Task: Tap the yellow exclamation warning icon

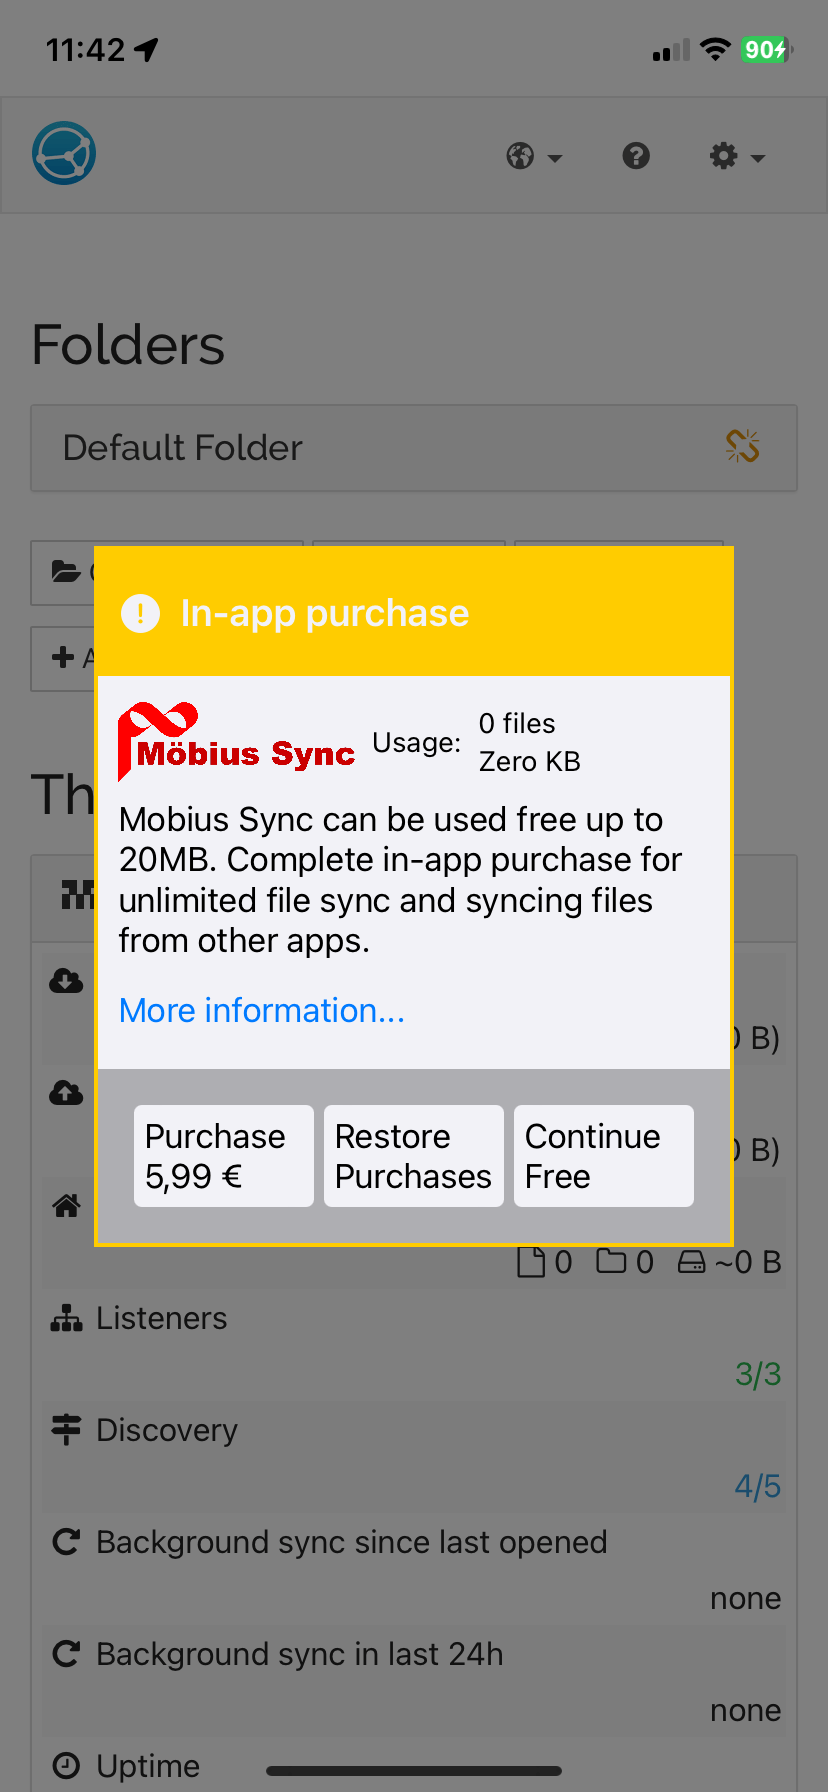Action: (140, 613)
